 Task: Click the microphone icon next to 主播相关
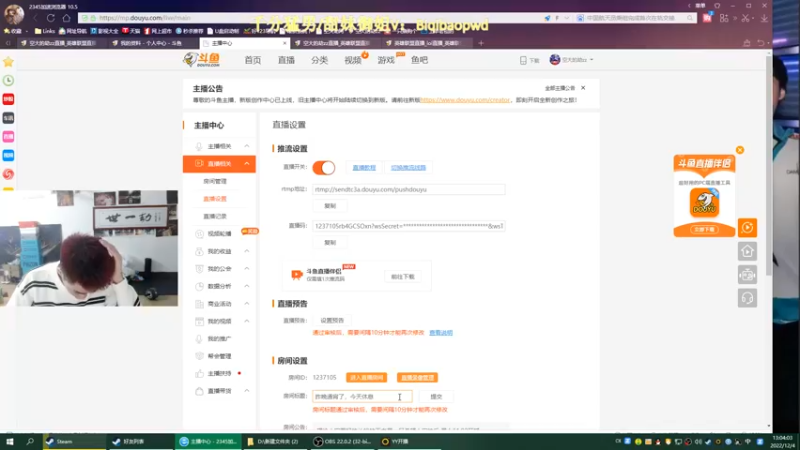click(x=199, y=146)
